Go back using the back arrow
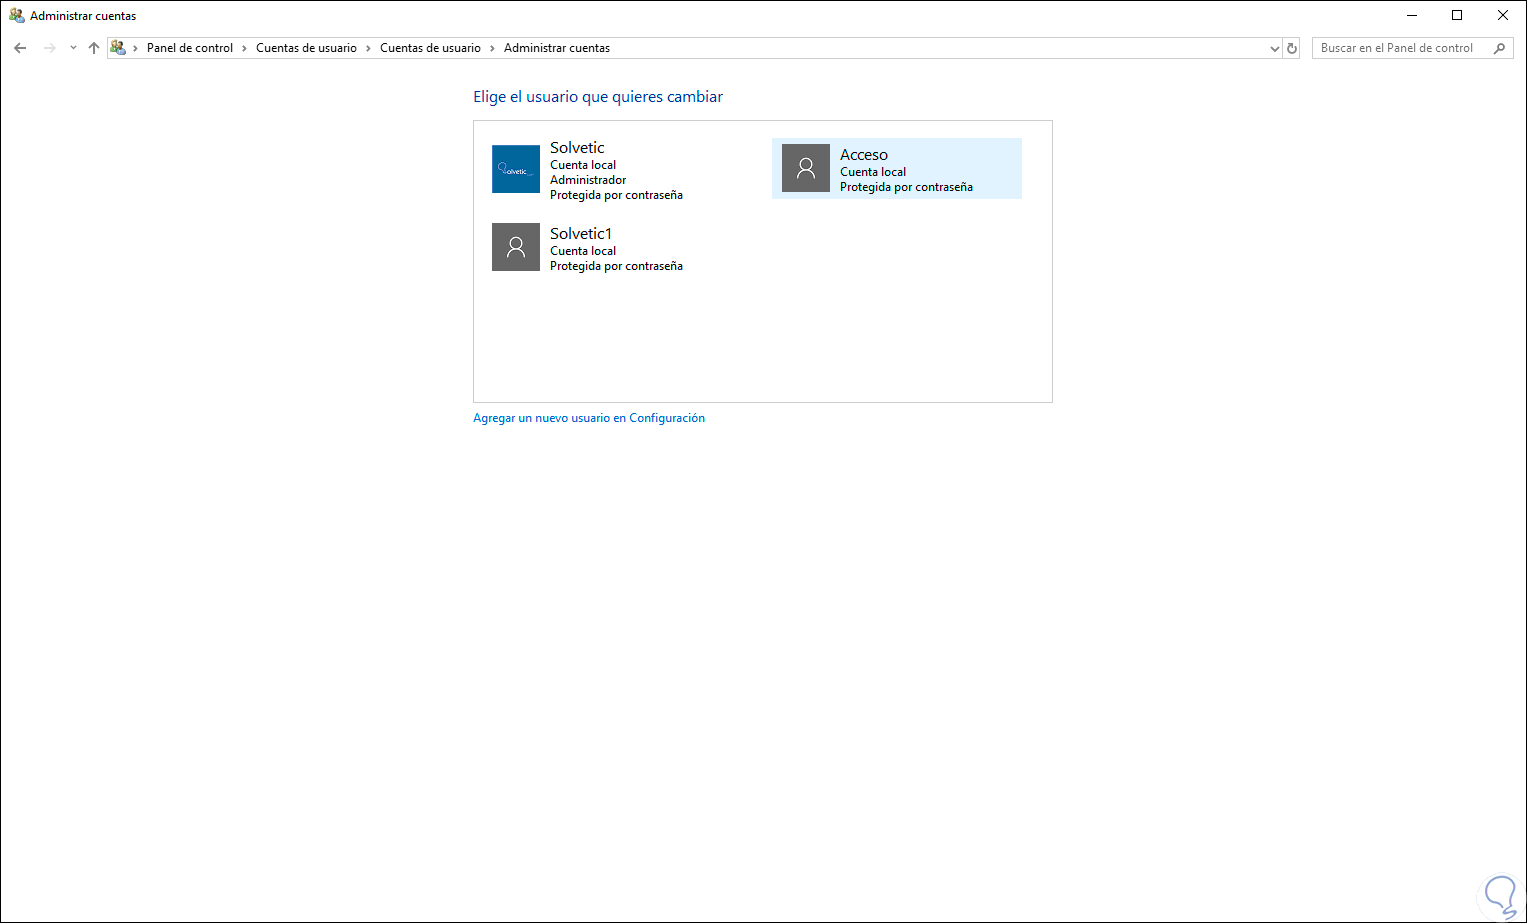 (20, 48)
